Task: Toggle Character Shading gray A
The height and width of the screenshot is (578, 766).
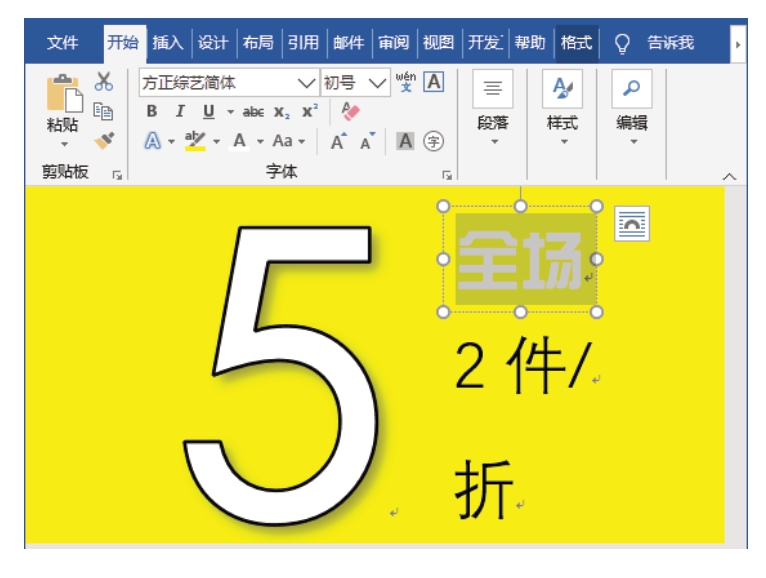Action: 405,141
